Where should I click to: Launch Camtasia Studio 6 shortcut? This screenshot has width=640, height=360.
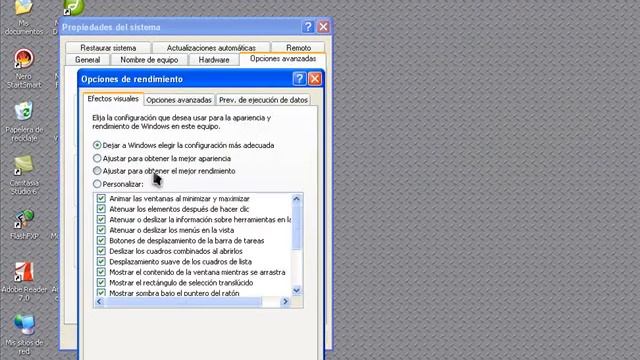pyautogui.click(x=24, y=175)
